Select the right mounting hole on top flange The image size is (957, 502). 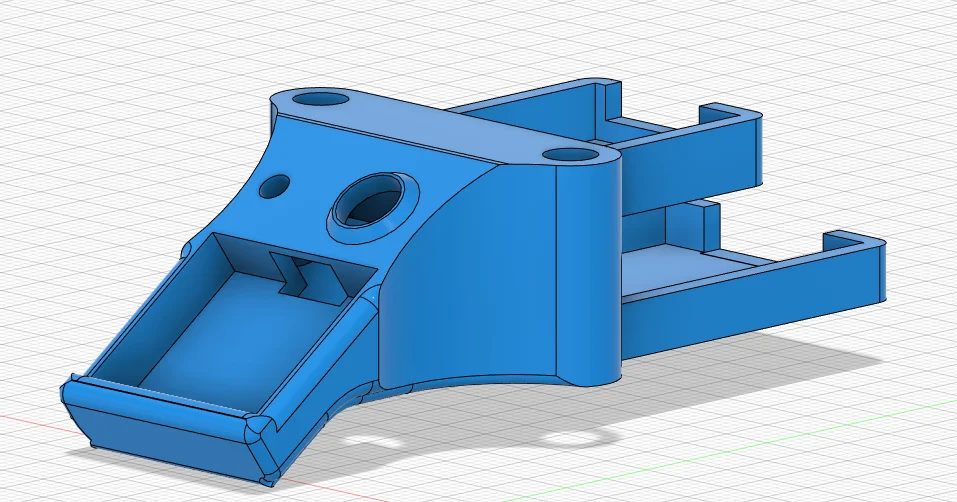click(569, 154)
